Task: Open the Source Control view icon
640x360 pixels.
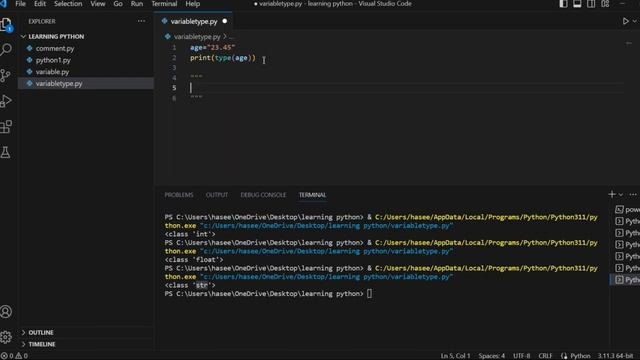Action: click(x=6, y=76)
